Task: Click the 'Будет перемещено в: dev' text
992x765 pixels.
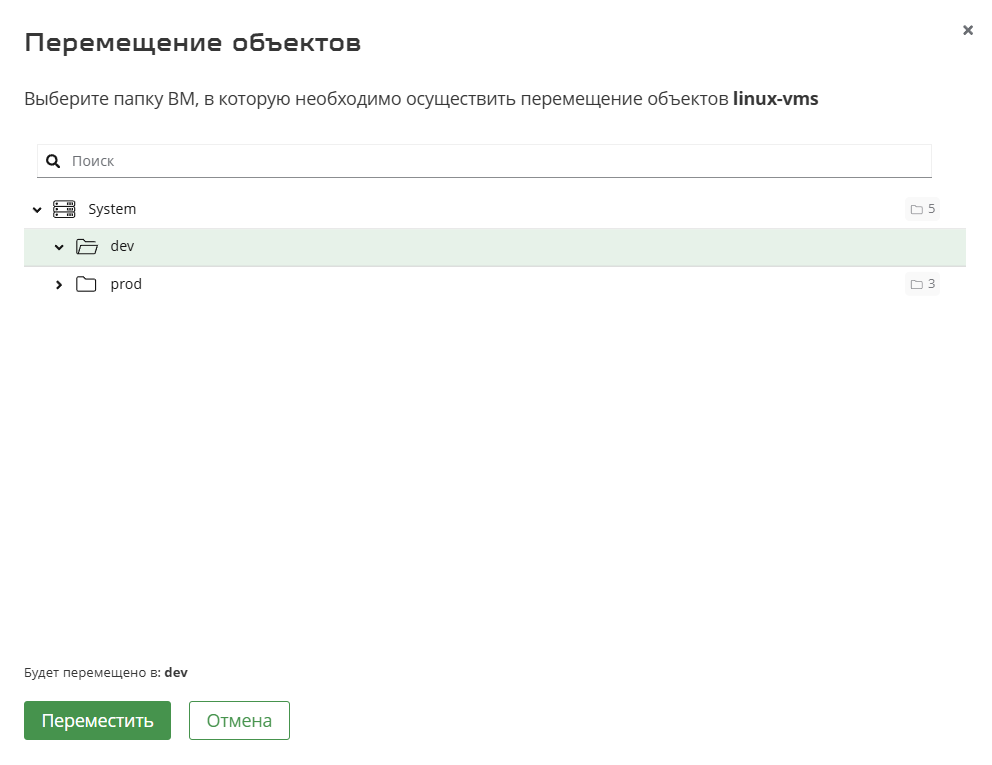Action: click(x=106, y=673)
